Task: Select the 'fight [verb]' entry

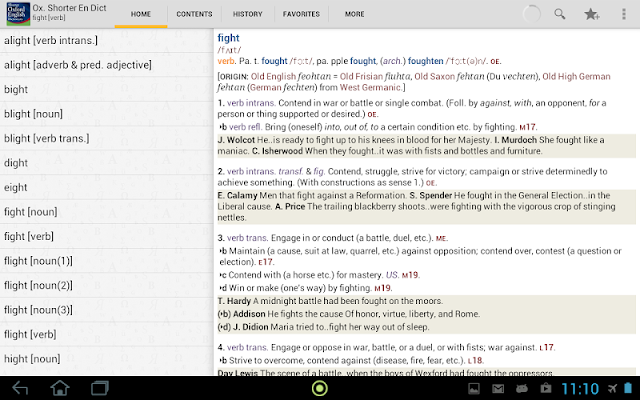Action: [x=107, y=236]
